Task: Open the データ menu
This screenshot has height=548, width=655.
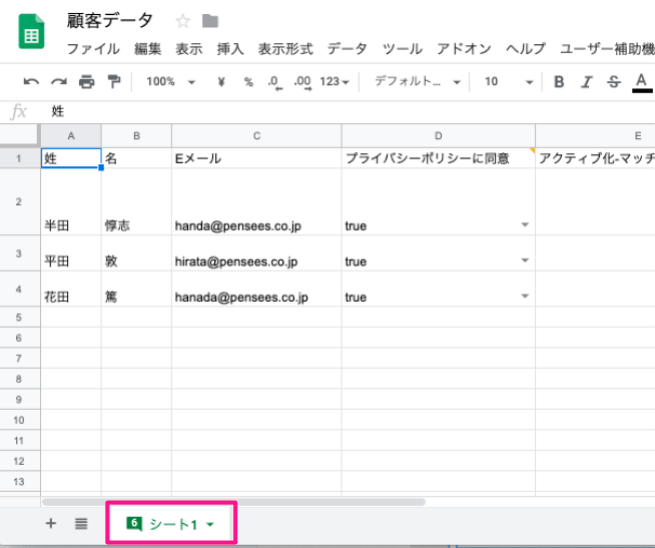Action: pos(347,49)
